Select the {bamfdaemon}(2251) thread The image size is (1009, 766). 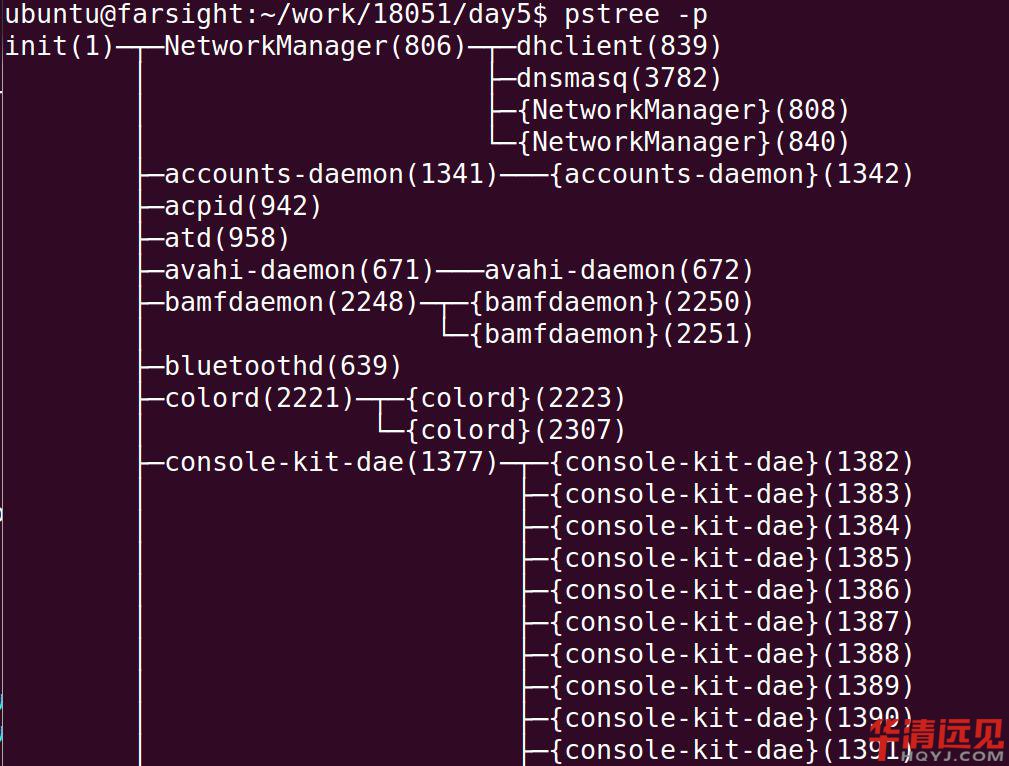(x=611, y=334)
